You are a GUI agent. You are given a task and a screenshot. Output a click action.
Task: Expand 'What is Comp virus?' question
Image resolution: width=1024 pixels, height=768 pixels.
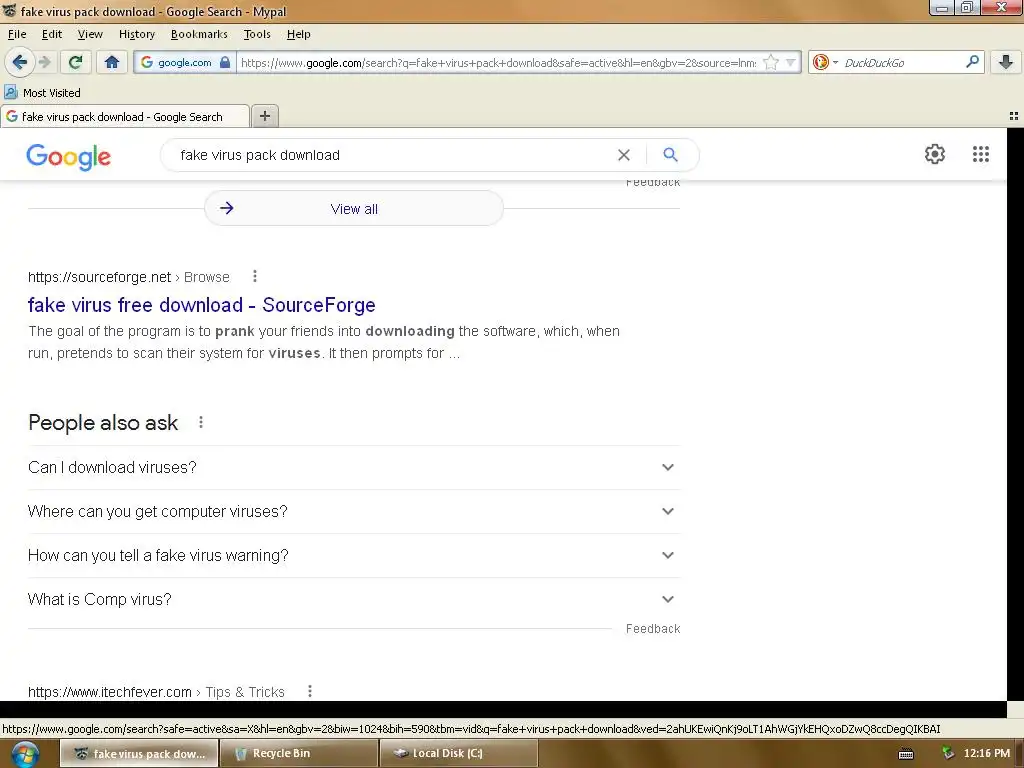354,600
